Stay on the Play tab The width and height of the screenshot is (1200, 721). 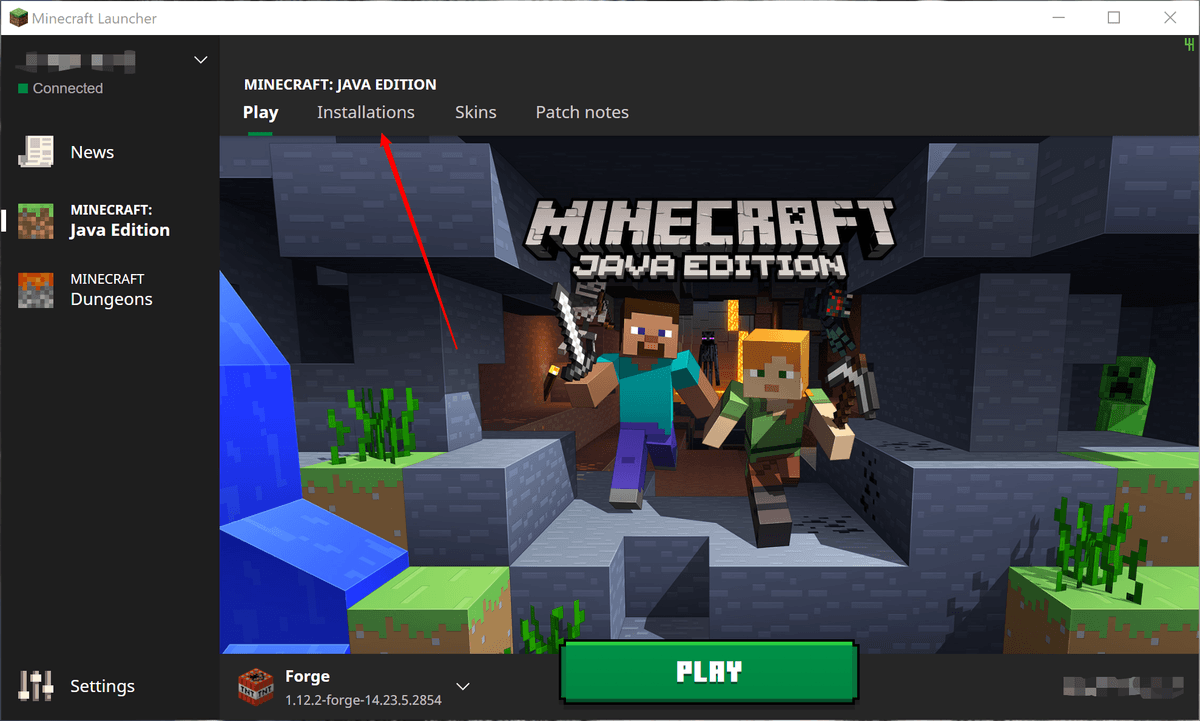click(260, 112)
